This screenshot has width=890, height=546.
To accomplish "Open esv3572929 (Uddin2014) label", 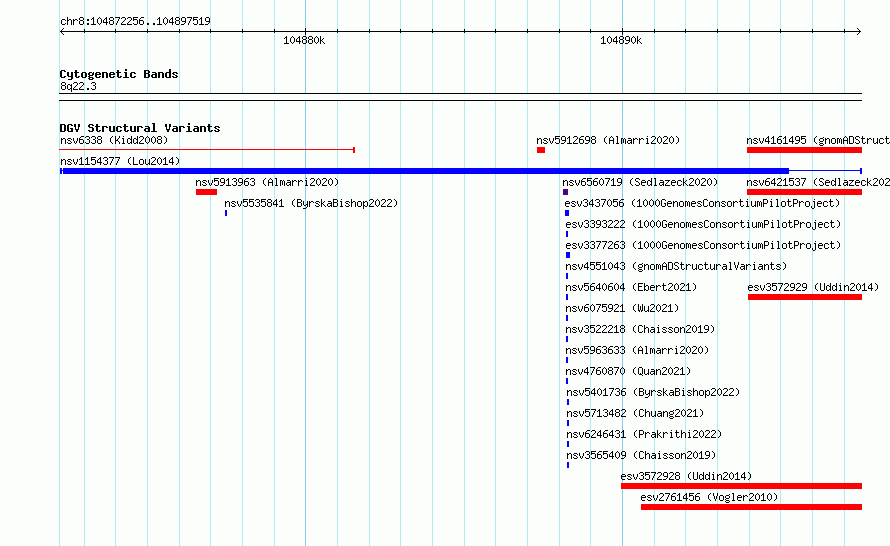I will pyautogui.click(x=813, y=287).
